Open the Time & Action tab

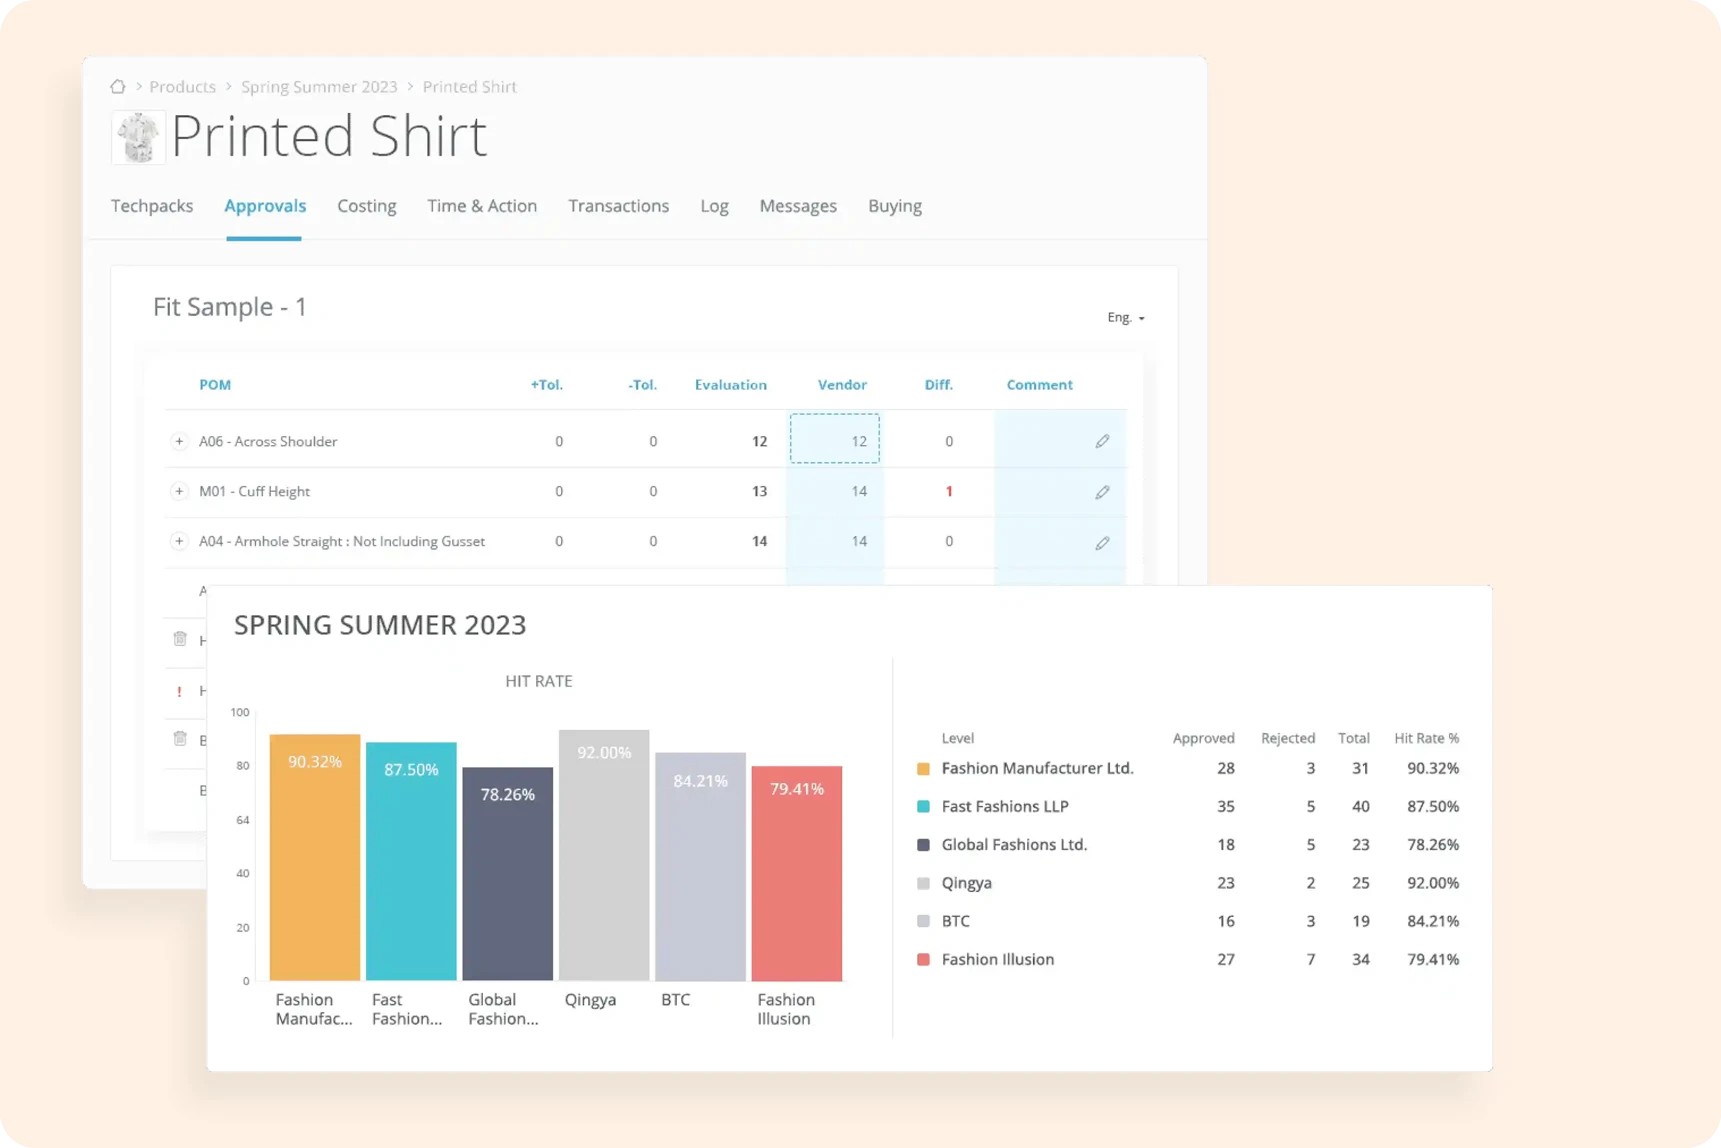(482, 206)
